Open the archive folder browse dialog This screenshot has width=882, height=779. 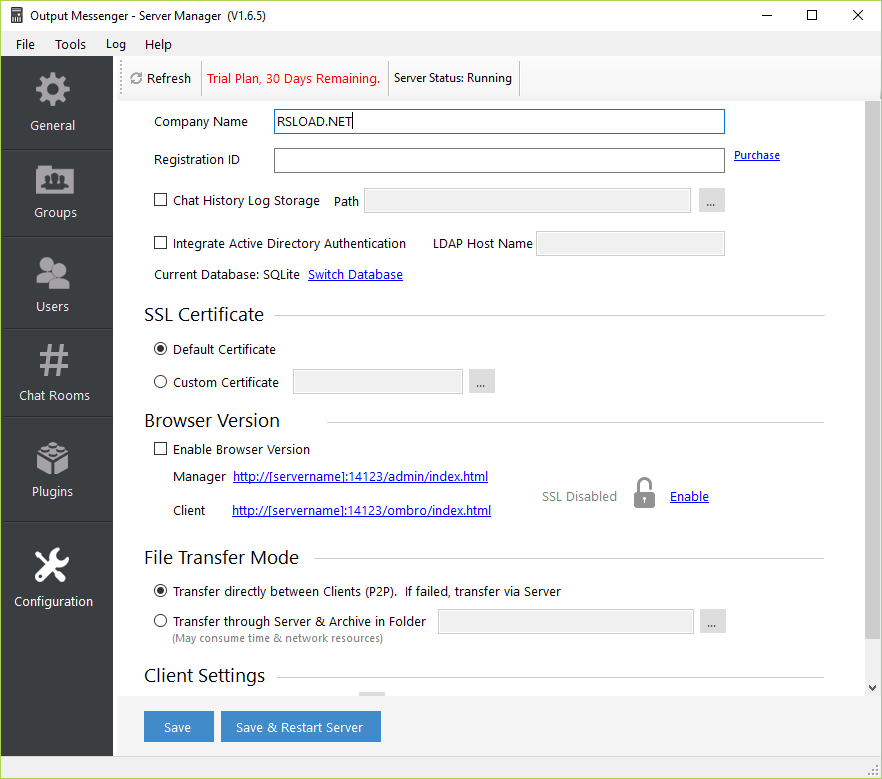[712, 621]
